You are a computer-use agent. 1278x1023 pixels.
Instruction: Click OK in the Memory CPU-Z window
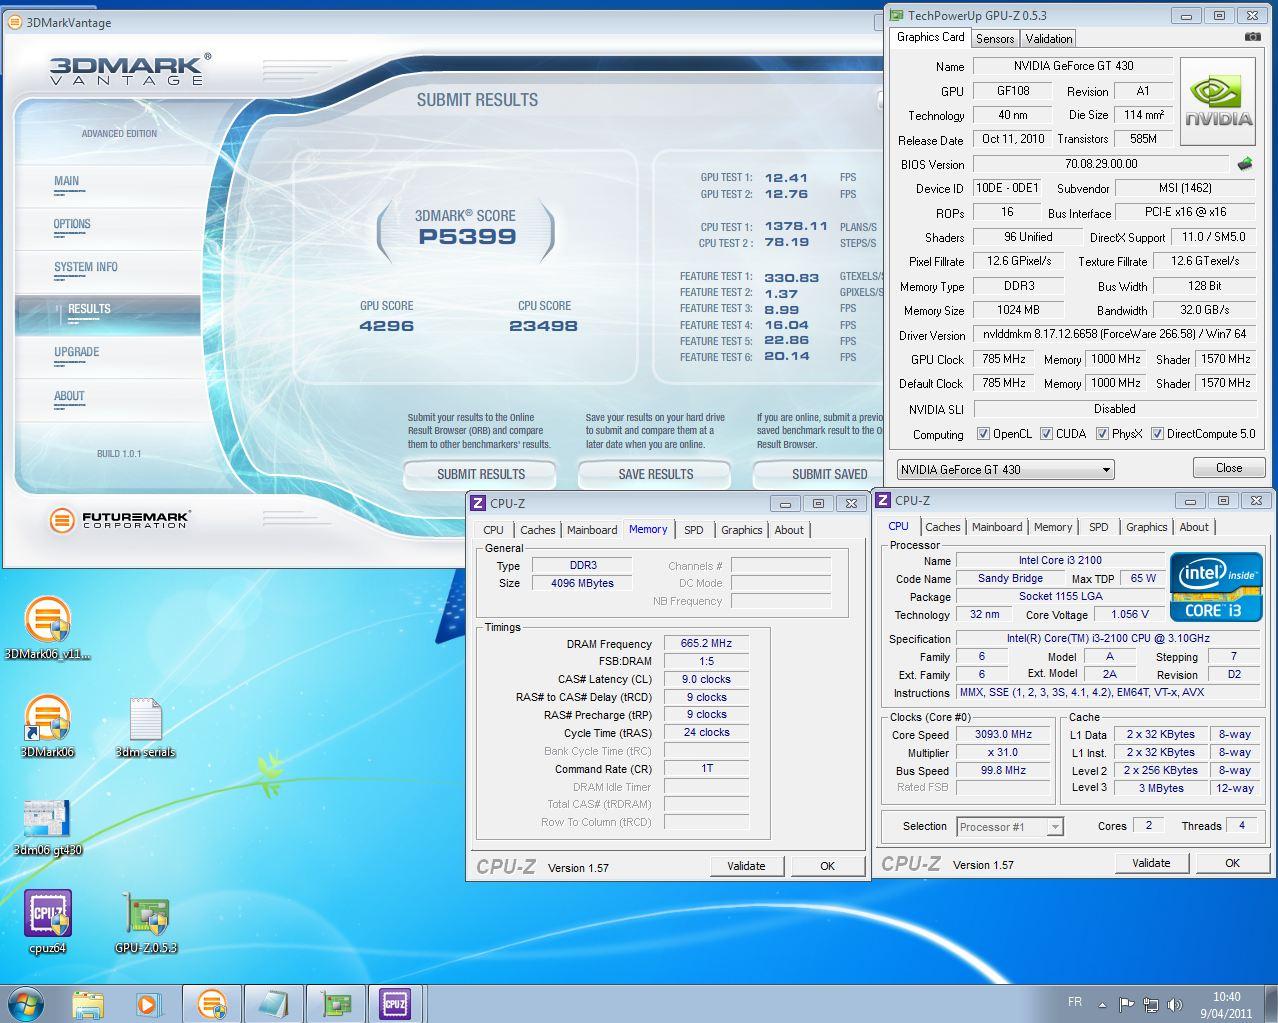pos(827,866)
